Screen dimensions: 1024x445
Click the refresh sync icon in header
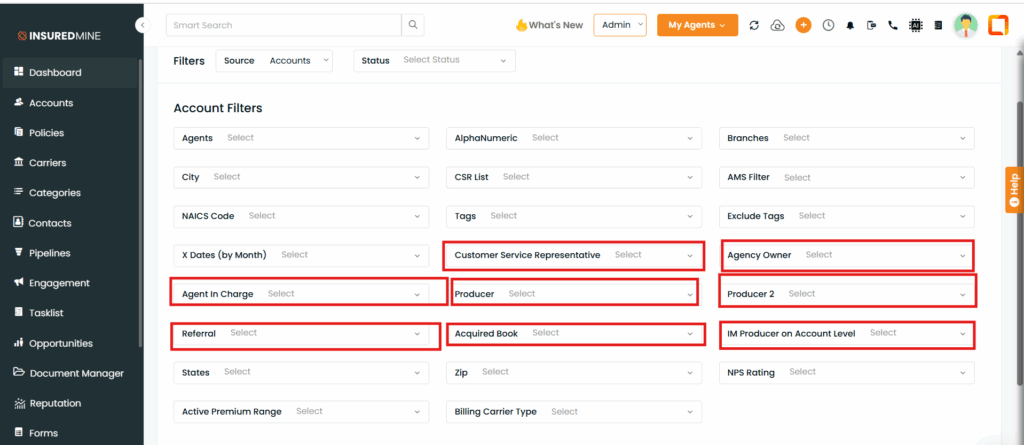(x=754, y=25)
